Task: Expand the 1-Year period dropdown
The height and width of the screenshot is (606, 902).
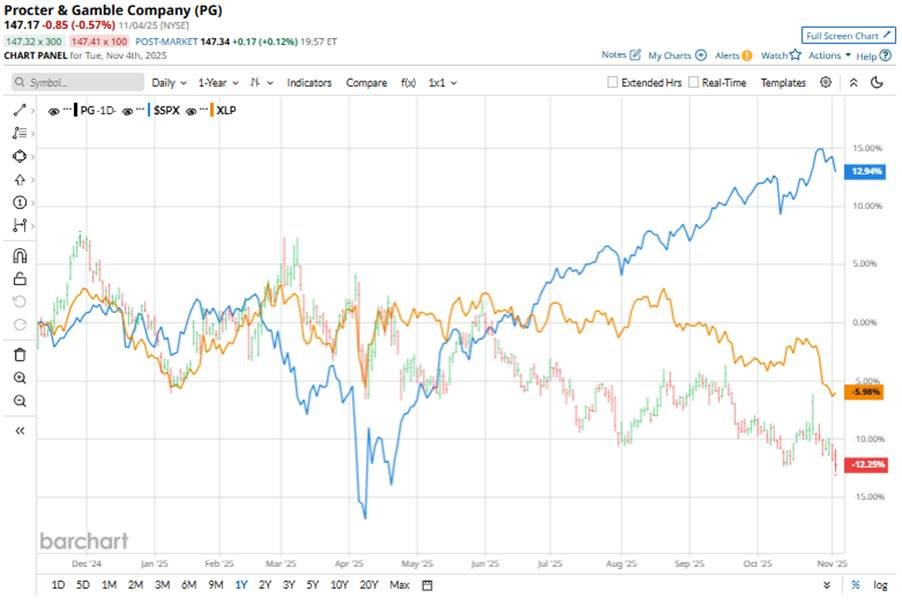Action: pos(217,83)
